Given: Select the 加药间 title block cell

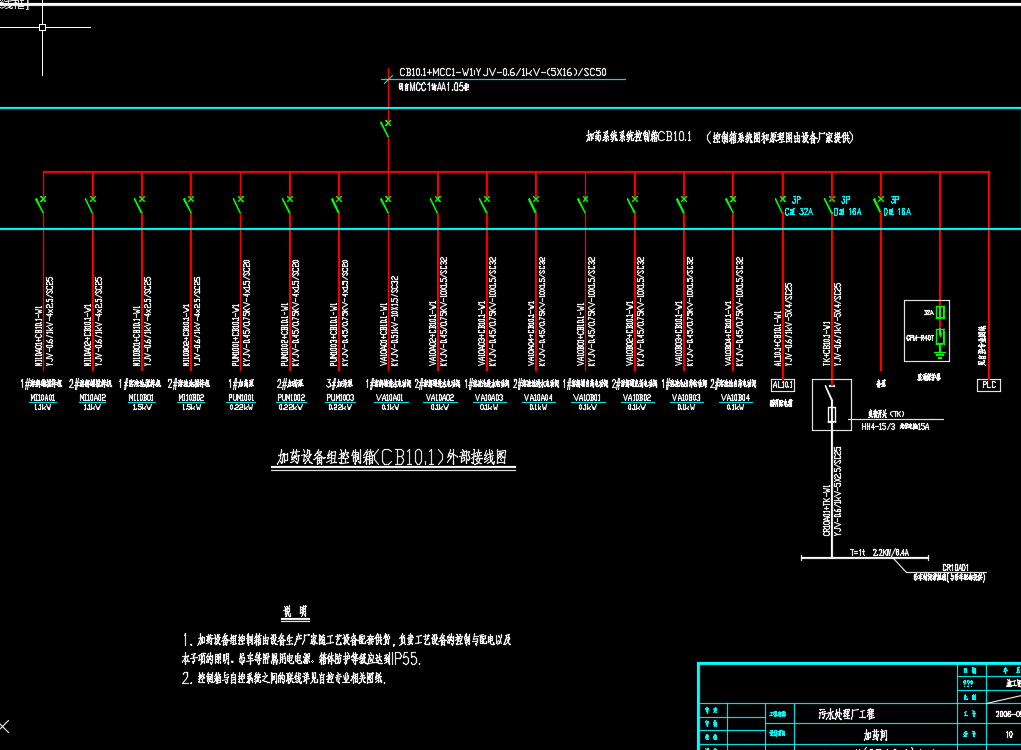Looking at the screenshot, I should (875, 735).
